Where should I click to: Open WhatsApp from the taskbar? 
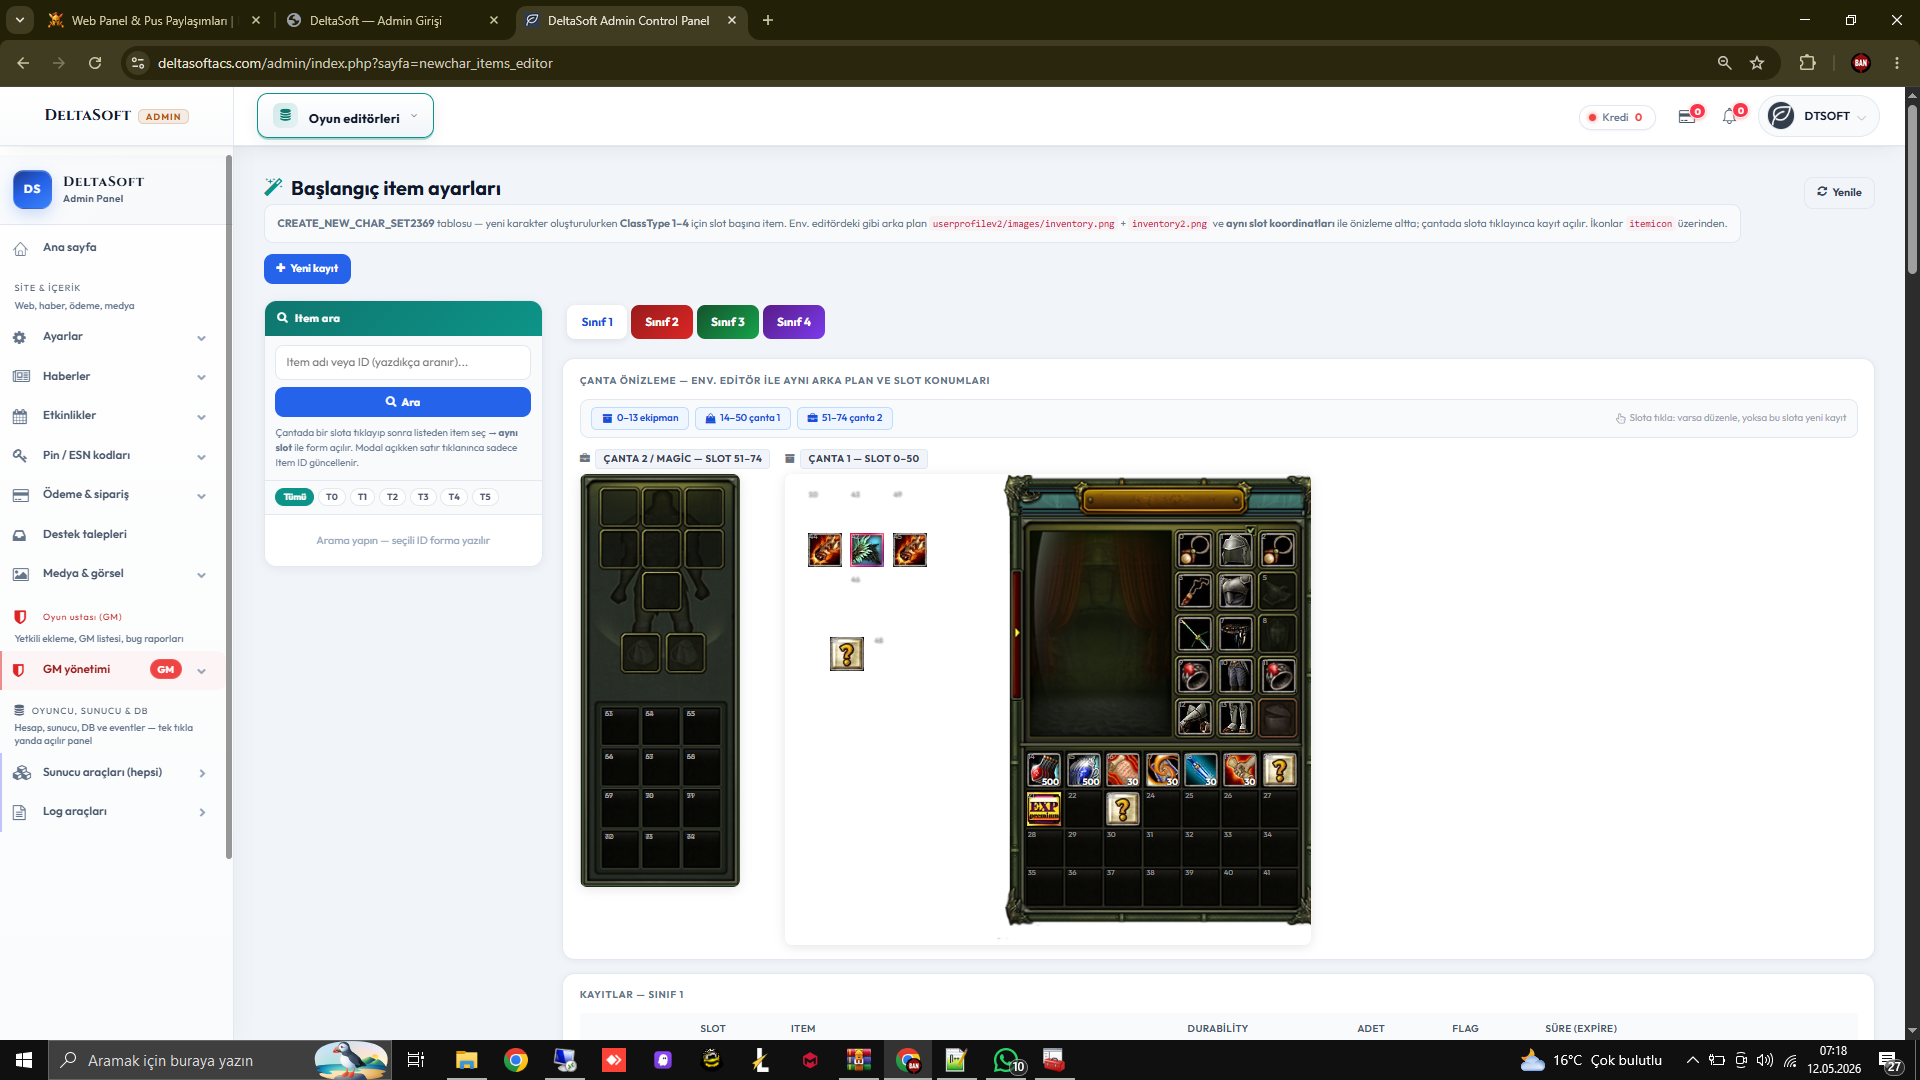click(1007, 1060)
